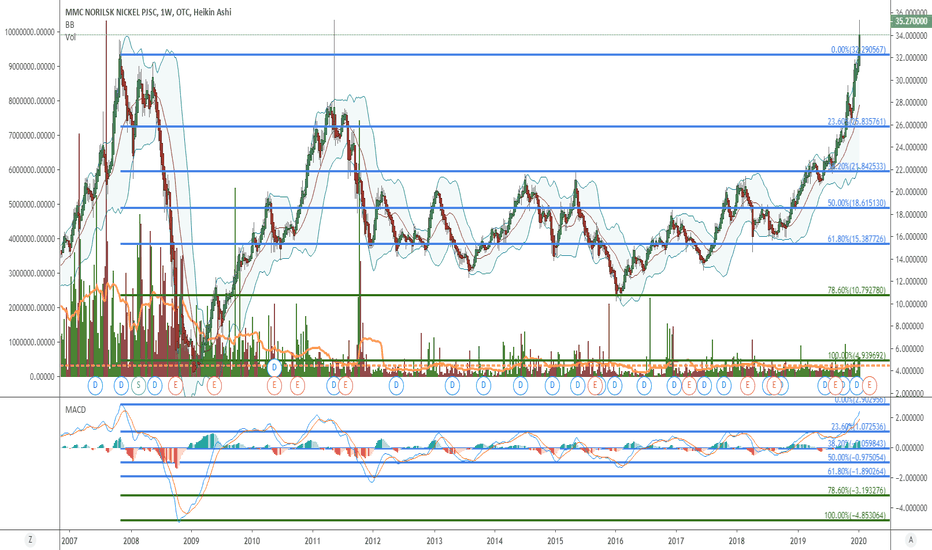This screenshot has width=932, height=550.
Task: Click the earnings 'E' marker in late 2011
Action: pos(345,385)
